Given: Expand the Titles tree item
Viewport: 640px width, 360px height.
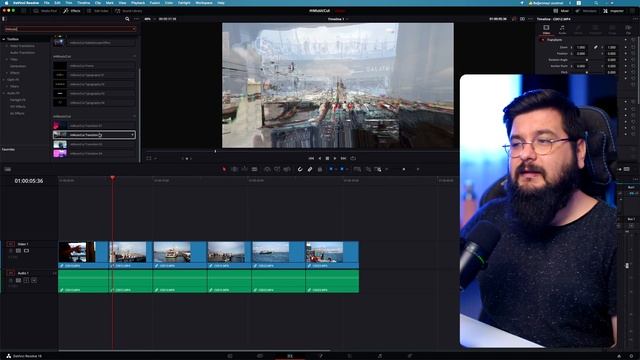Looking at the screenshot, I should (x=7, y=60).
